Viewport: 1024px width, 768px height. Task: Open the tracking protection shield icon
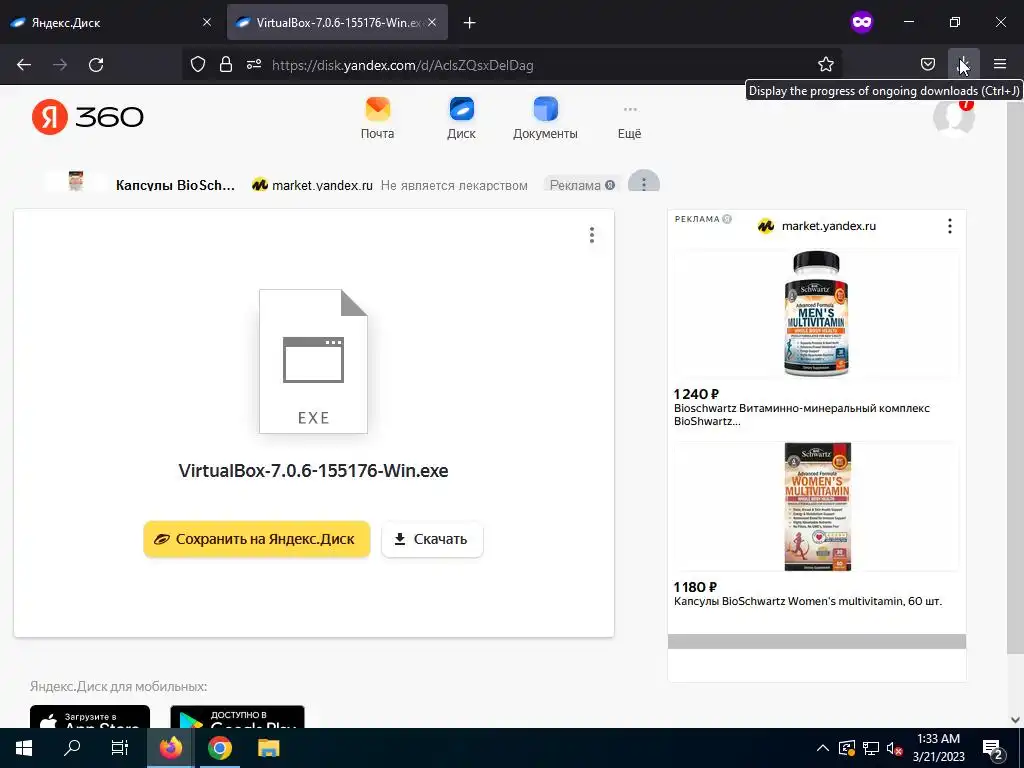(198, 64)
